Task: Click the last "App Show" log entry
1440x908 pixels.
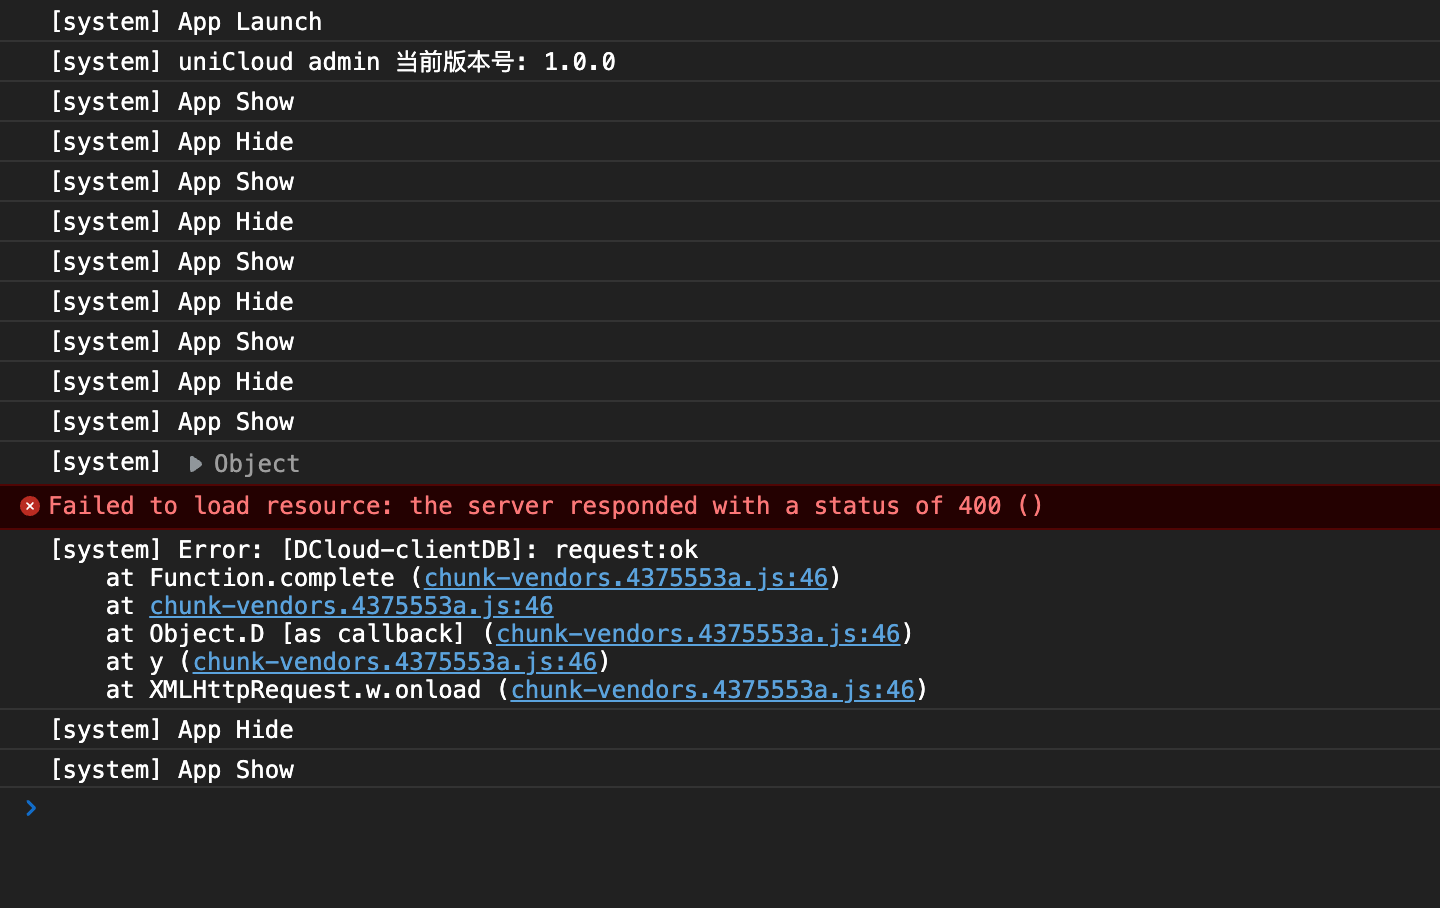Action: pos(172,770)
